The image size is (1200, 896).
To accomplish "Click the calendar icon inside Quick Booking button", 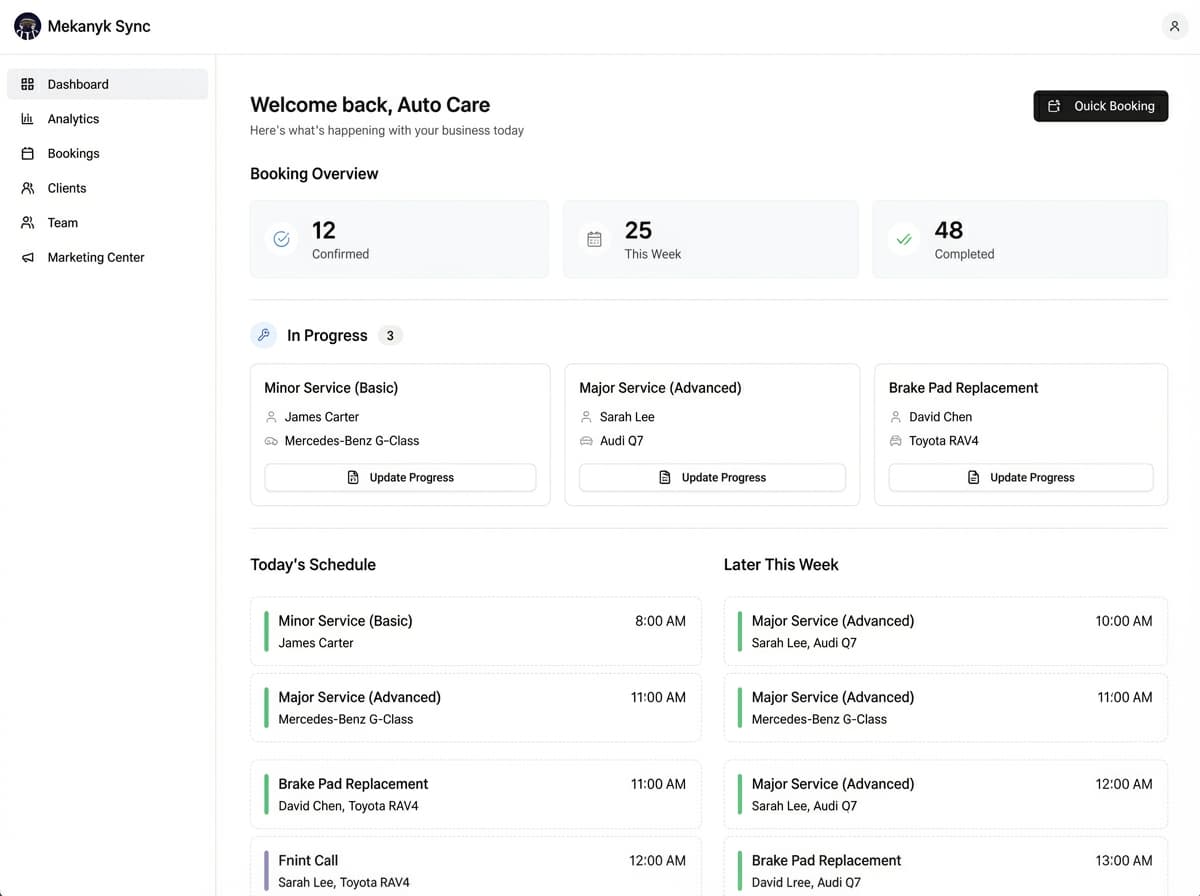I will tap(1054, 105).
